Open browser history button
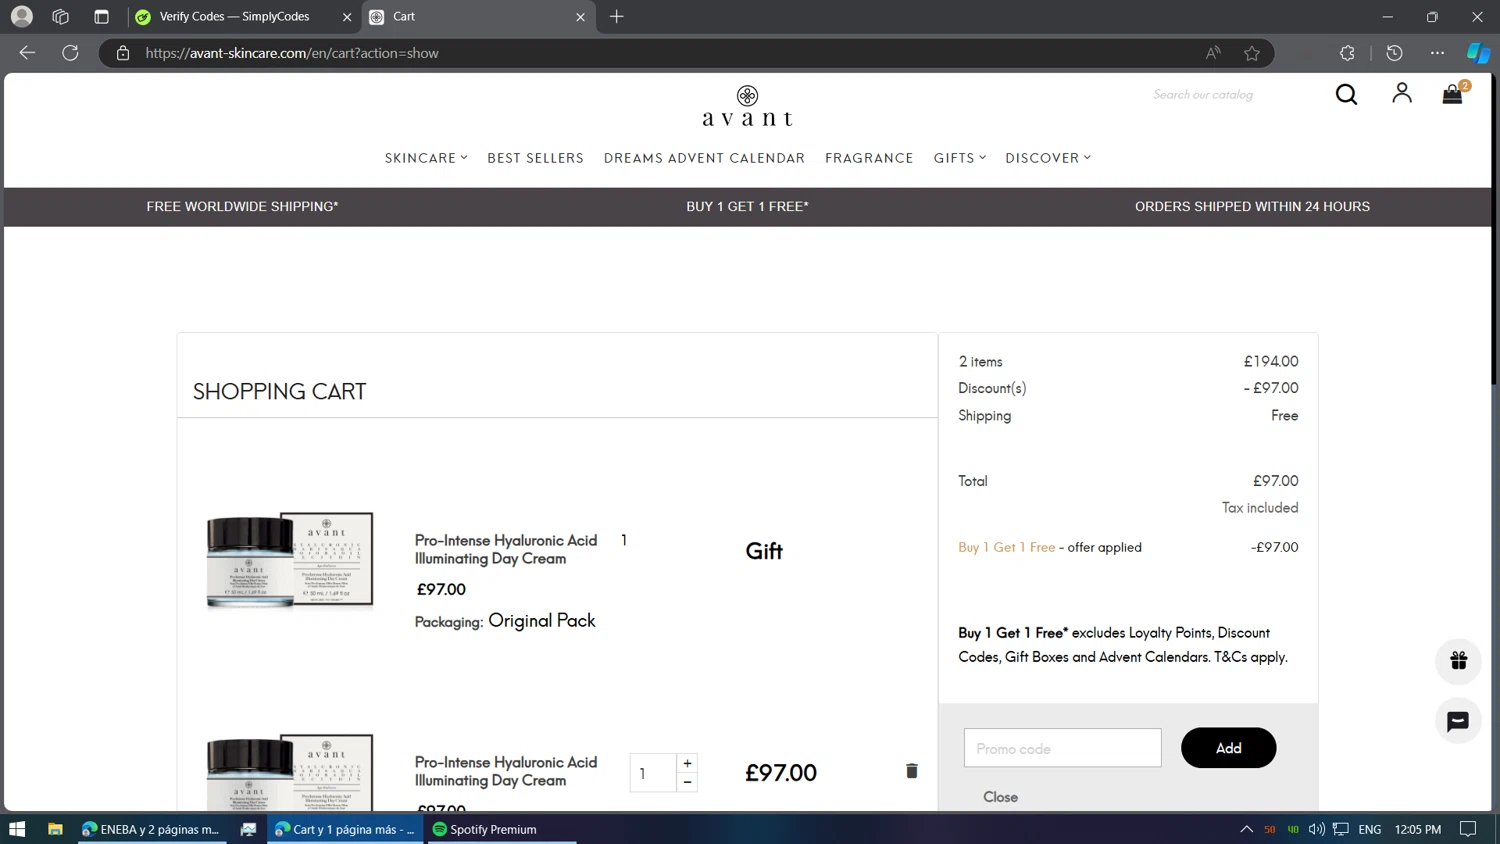Image resolution: width=1500 pixels, height=844 pixels. (1394, 53)
